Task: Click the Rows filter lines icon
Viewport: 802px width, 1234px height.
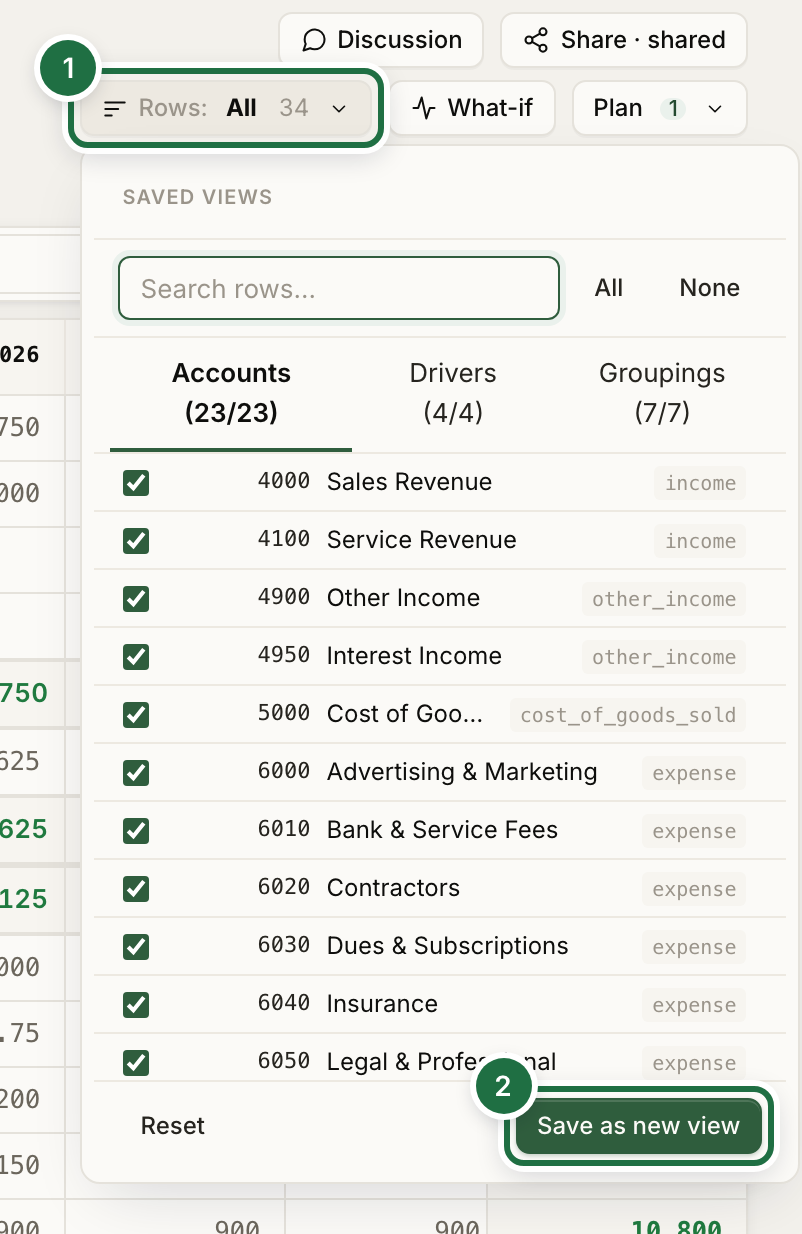Action: click(115, 108)
